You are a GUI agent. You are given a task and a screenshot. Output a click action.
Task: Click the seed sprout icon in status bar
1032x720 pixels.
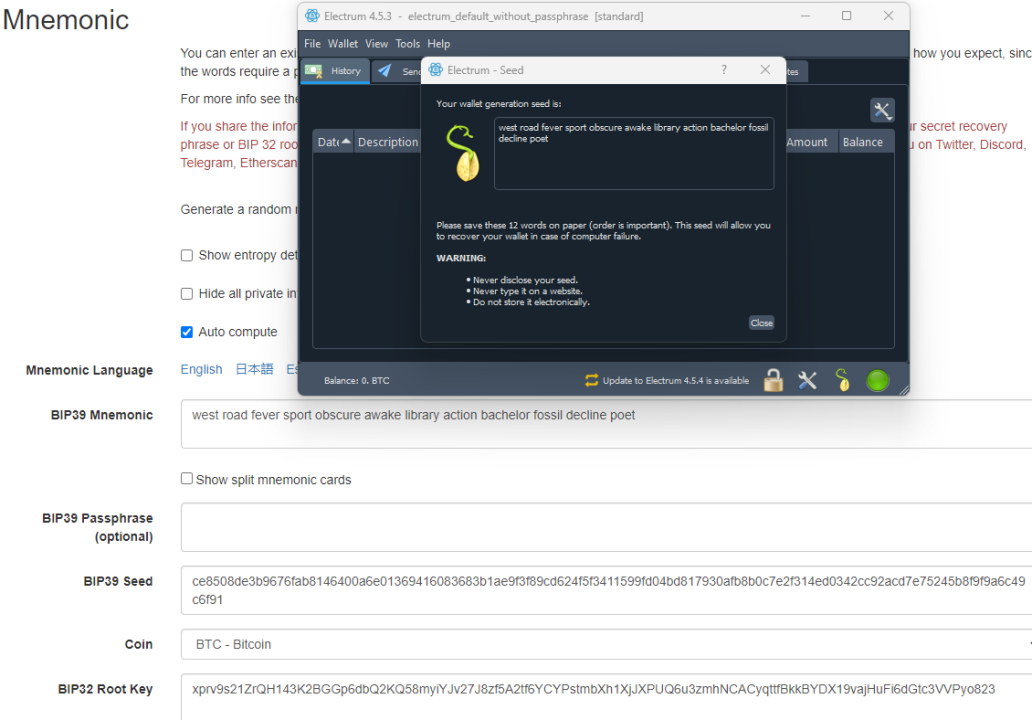[x=842, y=380]
